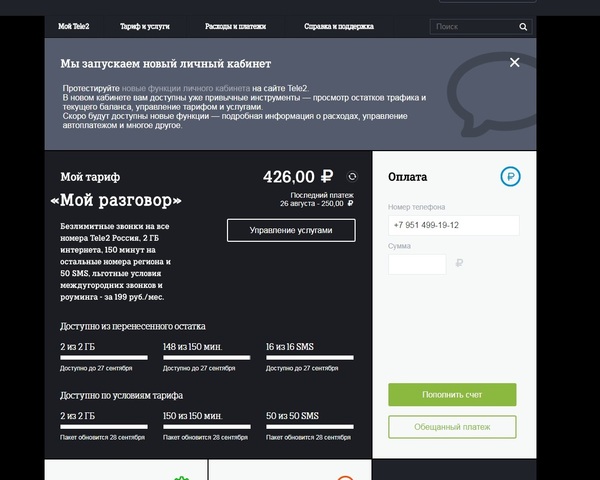Follow the новые функции личного кабинета link
This screenshot has height=480, width=600.
click(x=186, y=88)
